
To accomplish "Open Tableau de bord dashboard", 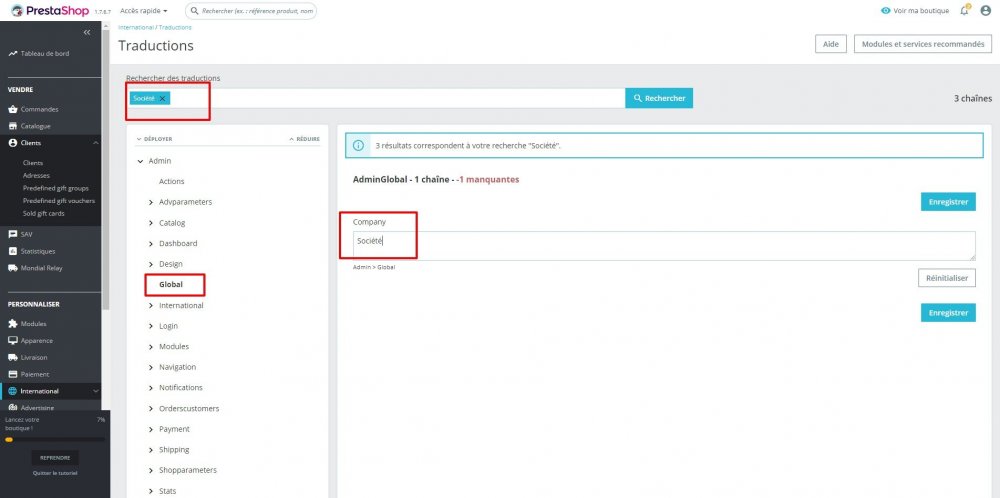I will pyautogui.click(x=39, y=54).
